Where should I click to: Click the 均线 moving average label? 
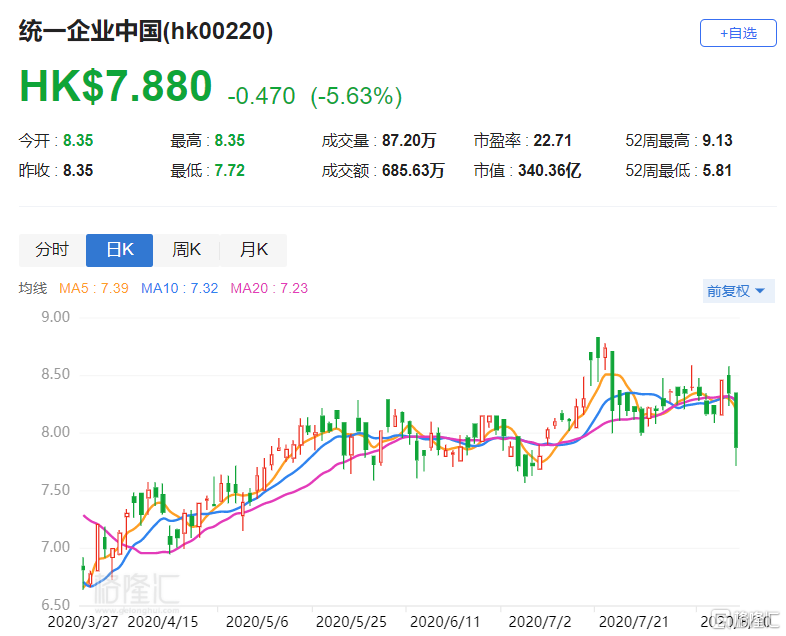click(33, 288)
